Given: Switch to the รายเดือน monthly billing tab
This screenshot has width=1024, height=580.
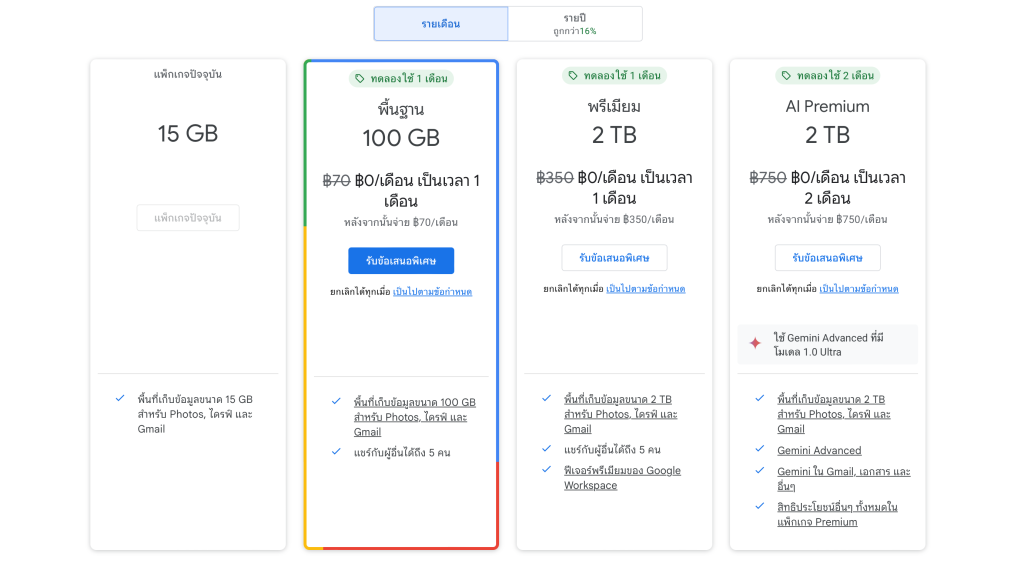Looking at the screenshot, I should coord(440,24).
